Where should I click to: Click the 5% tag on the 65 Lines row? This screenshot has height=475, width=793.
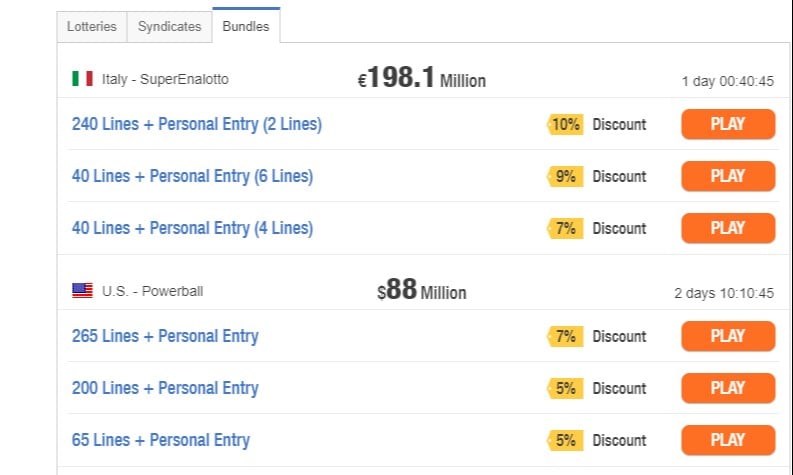tap(565, 441)
